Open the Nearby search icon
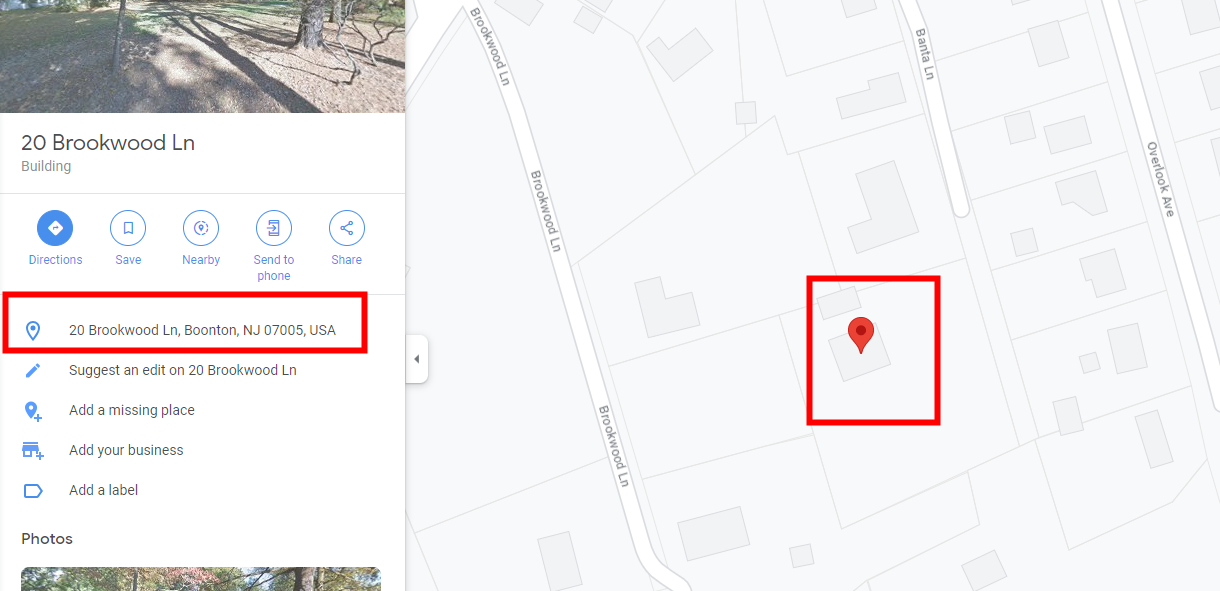This screenshot has height=591, width=1220. point(201,228)
